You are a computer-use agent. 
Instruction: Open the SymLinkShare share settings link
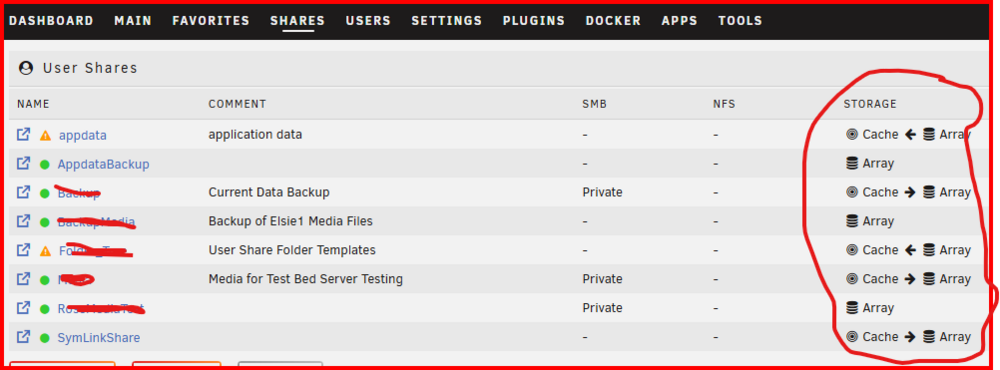[x=99, y=337]
